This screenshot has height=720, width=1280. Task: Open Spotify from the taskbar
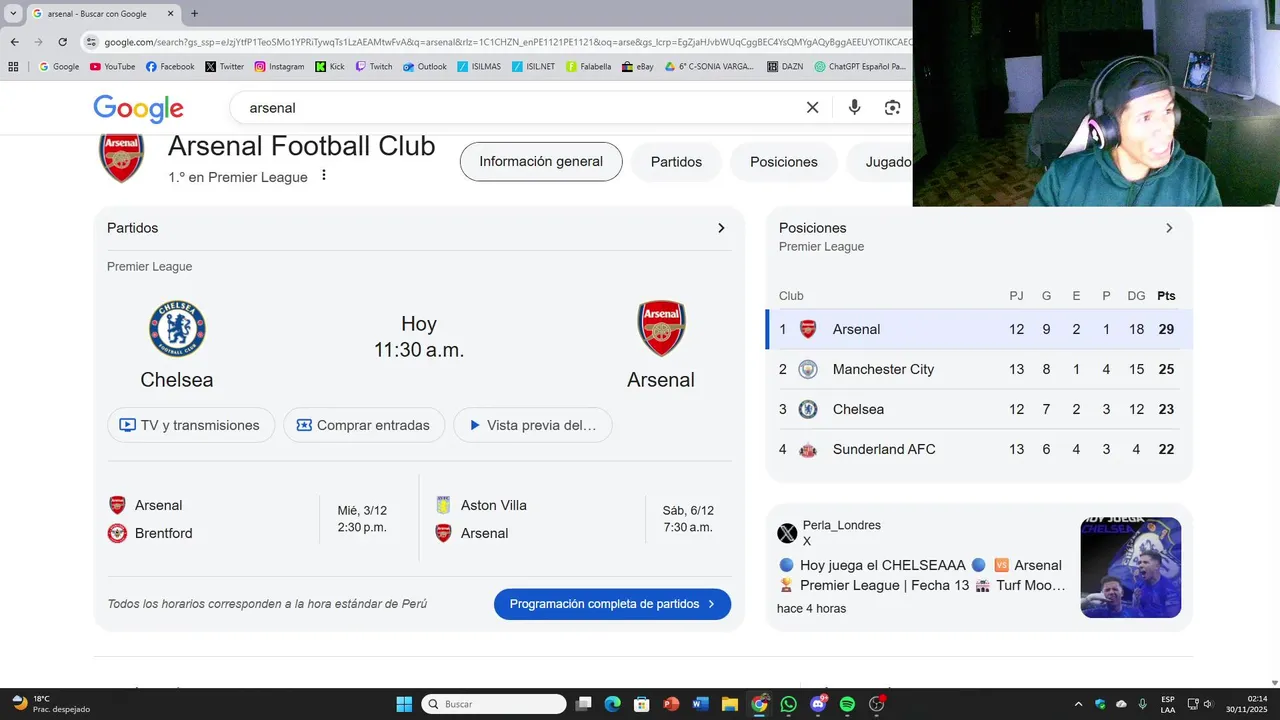847,704
